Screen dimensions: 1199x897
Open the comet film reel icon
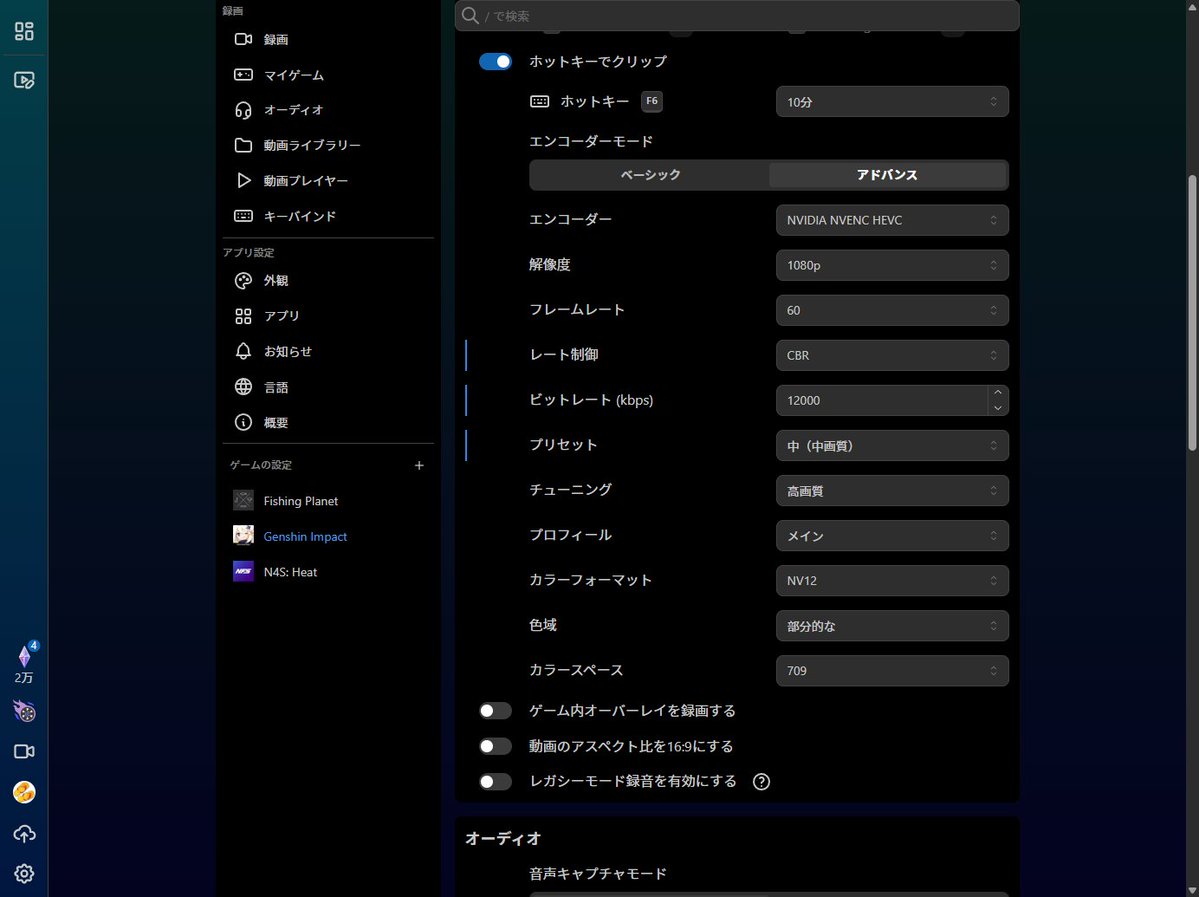(x=24, y=711)
